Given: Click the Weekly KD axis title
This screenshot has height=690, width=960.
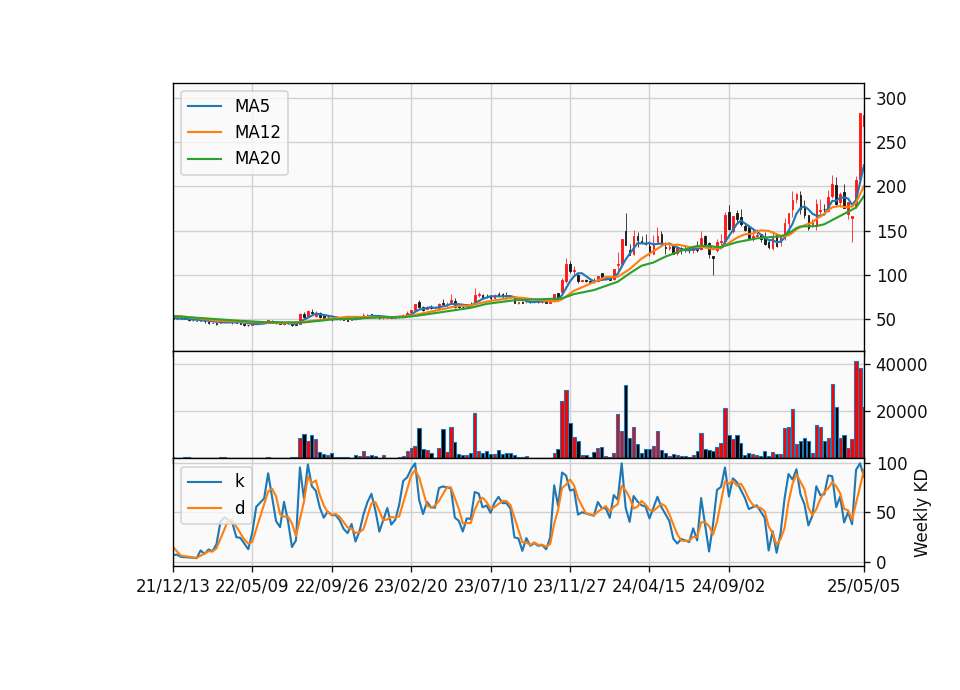Looking at the screenshot, I should [x=920, y=514].
